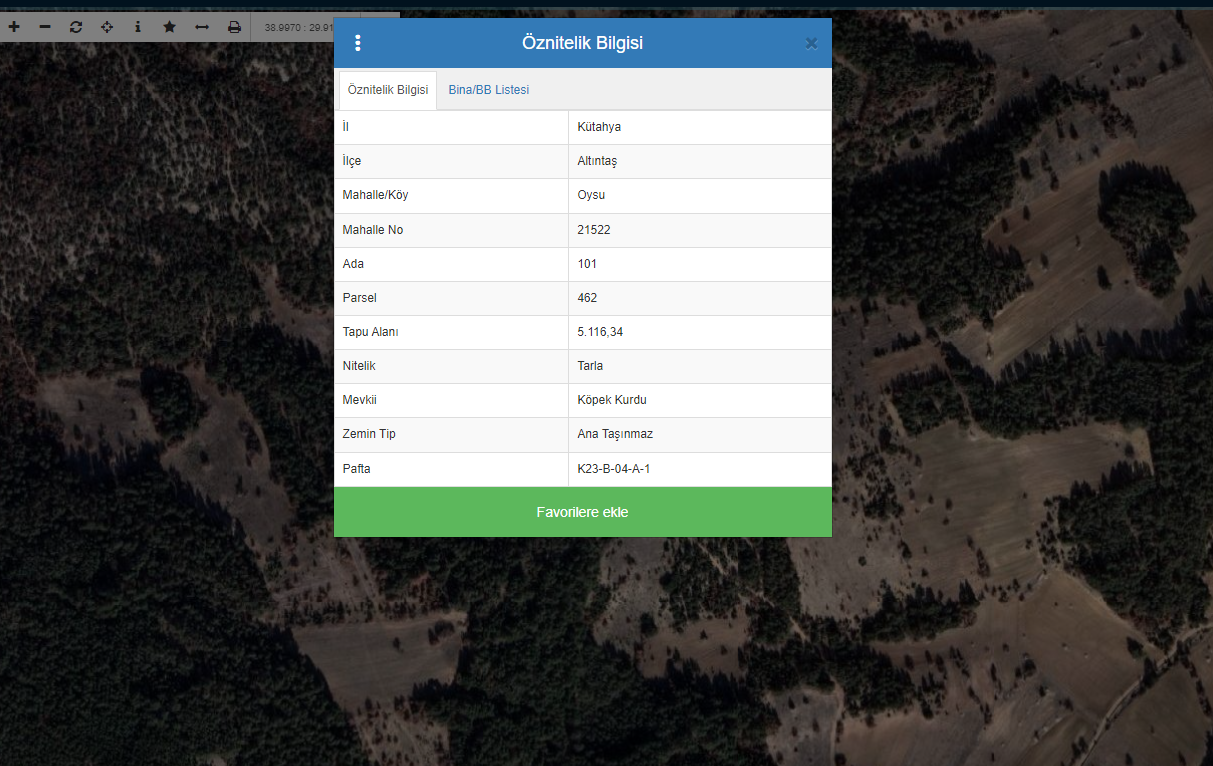
Task: Select the Öznitelik Bilgisi tab
Action: 388,90
